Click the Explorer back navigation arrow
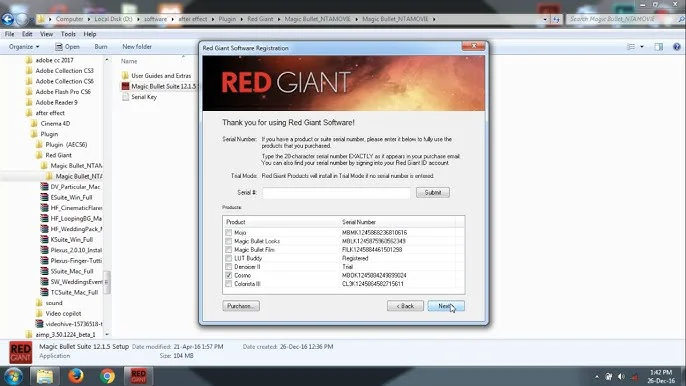686x386 pixels. click(7, 19)
